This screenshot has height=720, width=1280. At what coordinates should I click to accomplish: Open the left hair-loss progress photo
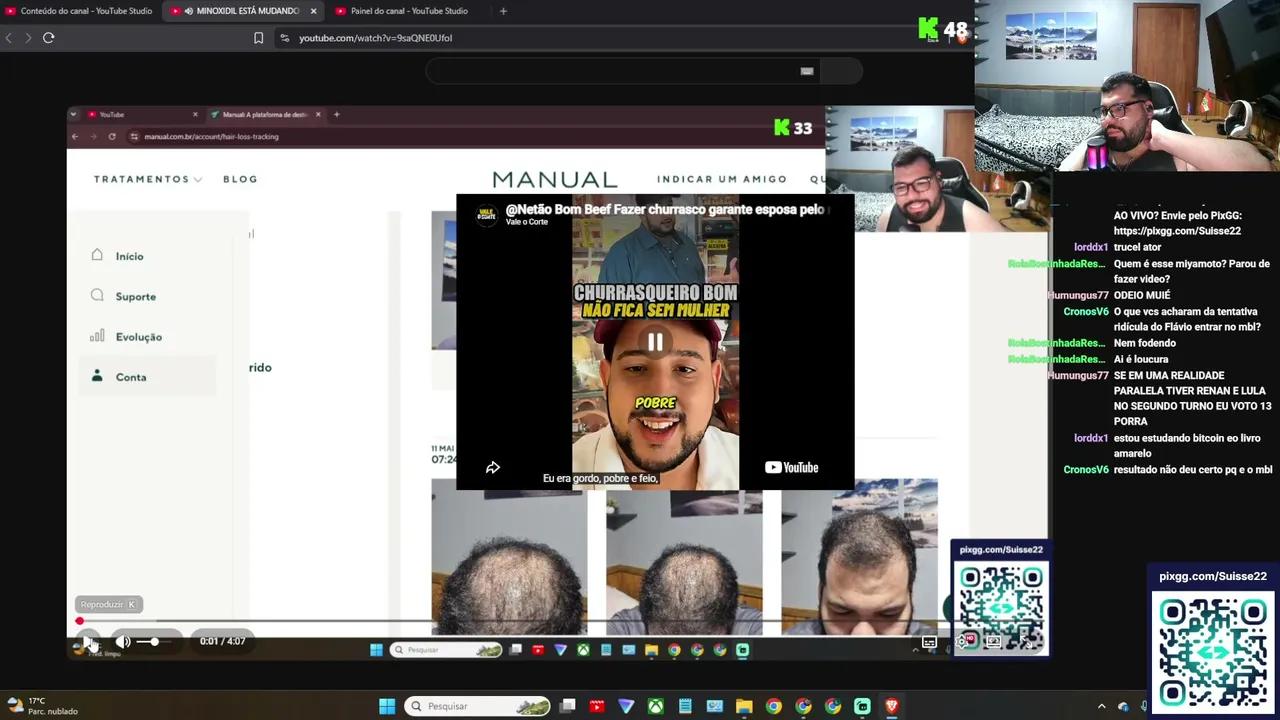(509, 556)
